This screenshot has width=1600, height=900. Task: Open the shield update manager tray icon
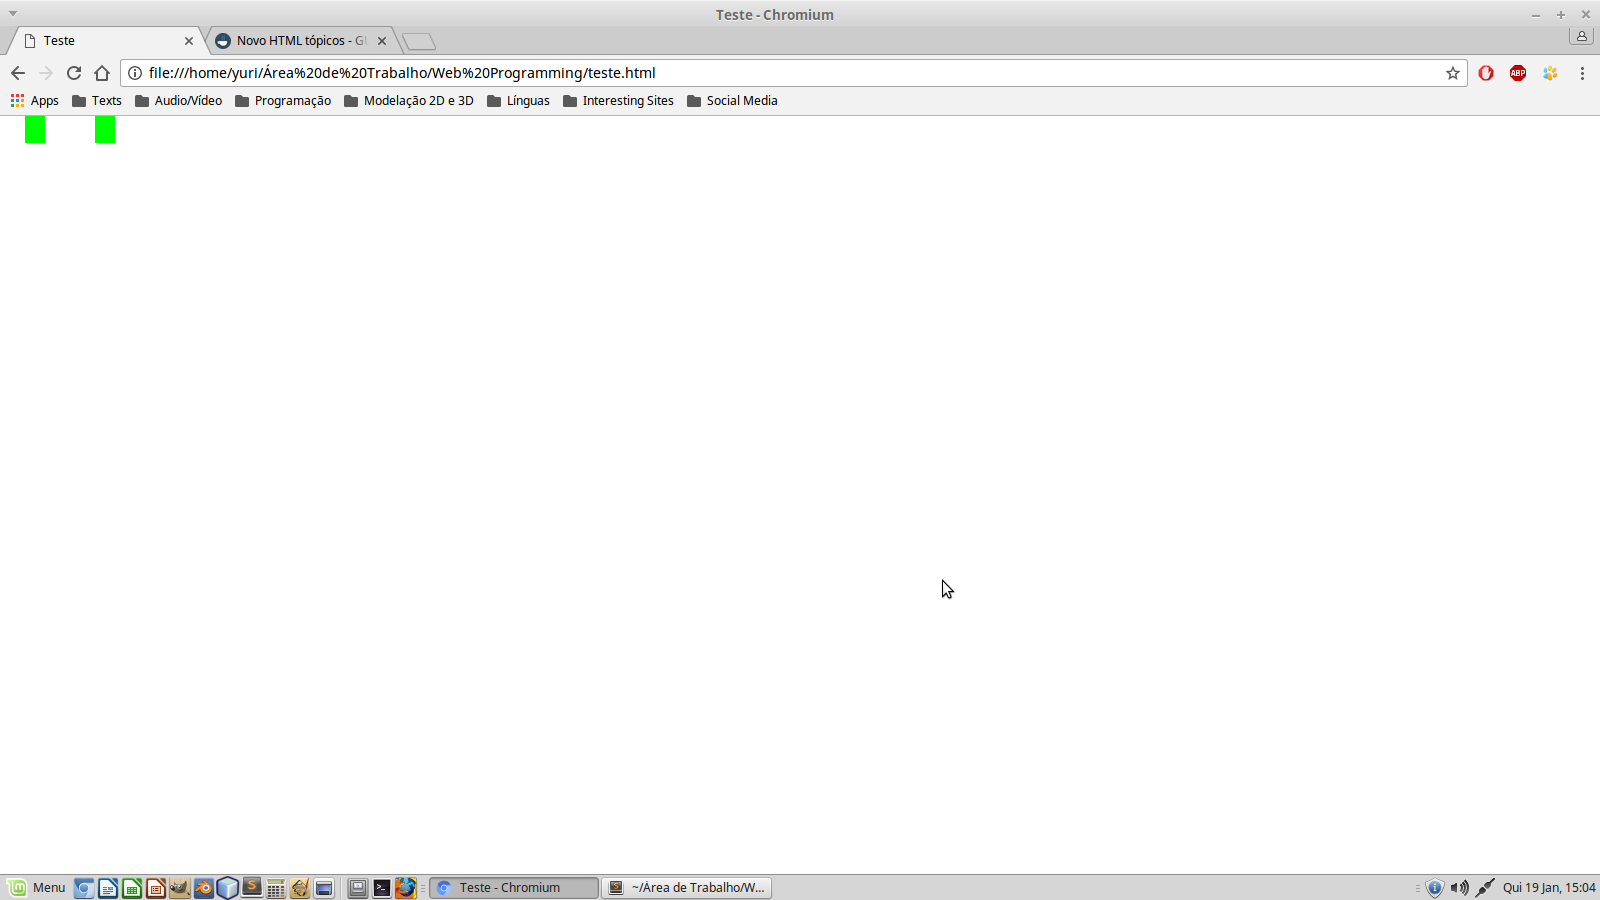click(1435, 888)
